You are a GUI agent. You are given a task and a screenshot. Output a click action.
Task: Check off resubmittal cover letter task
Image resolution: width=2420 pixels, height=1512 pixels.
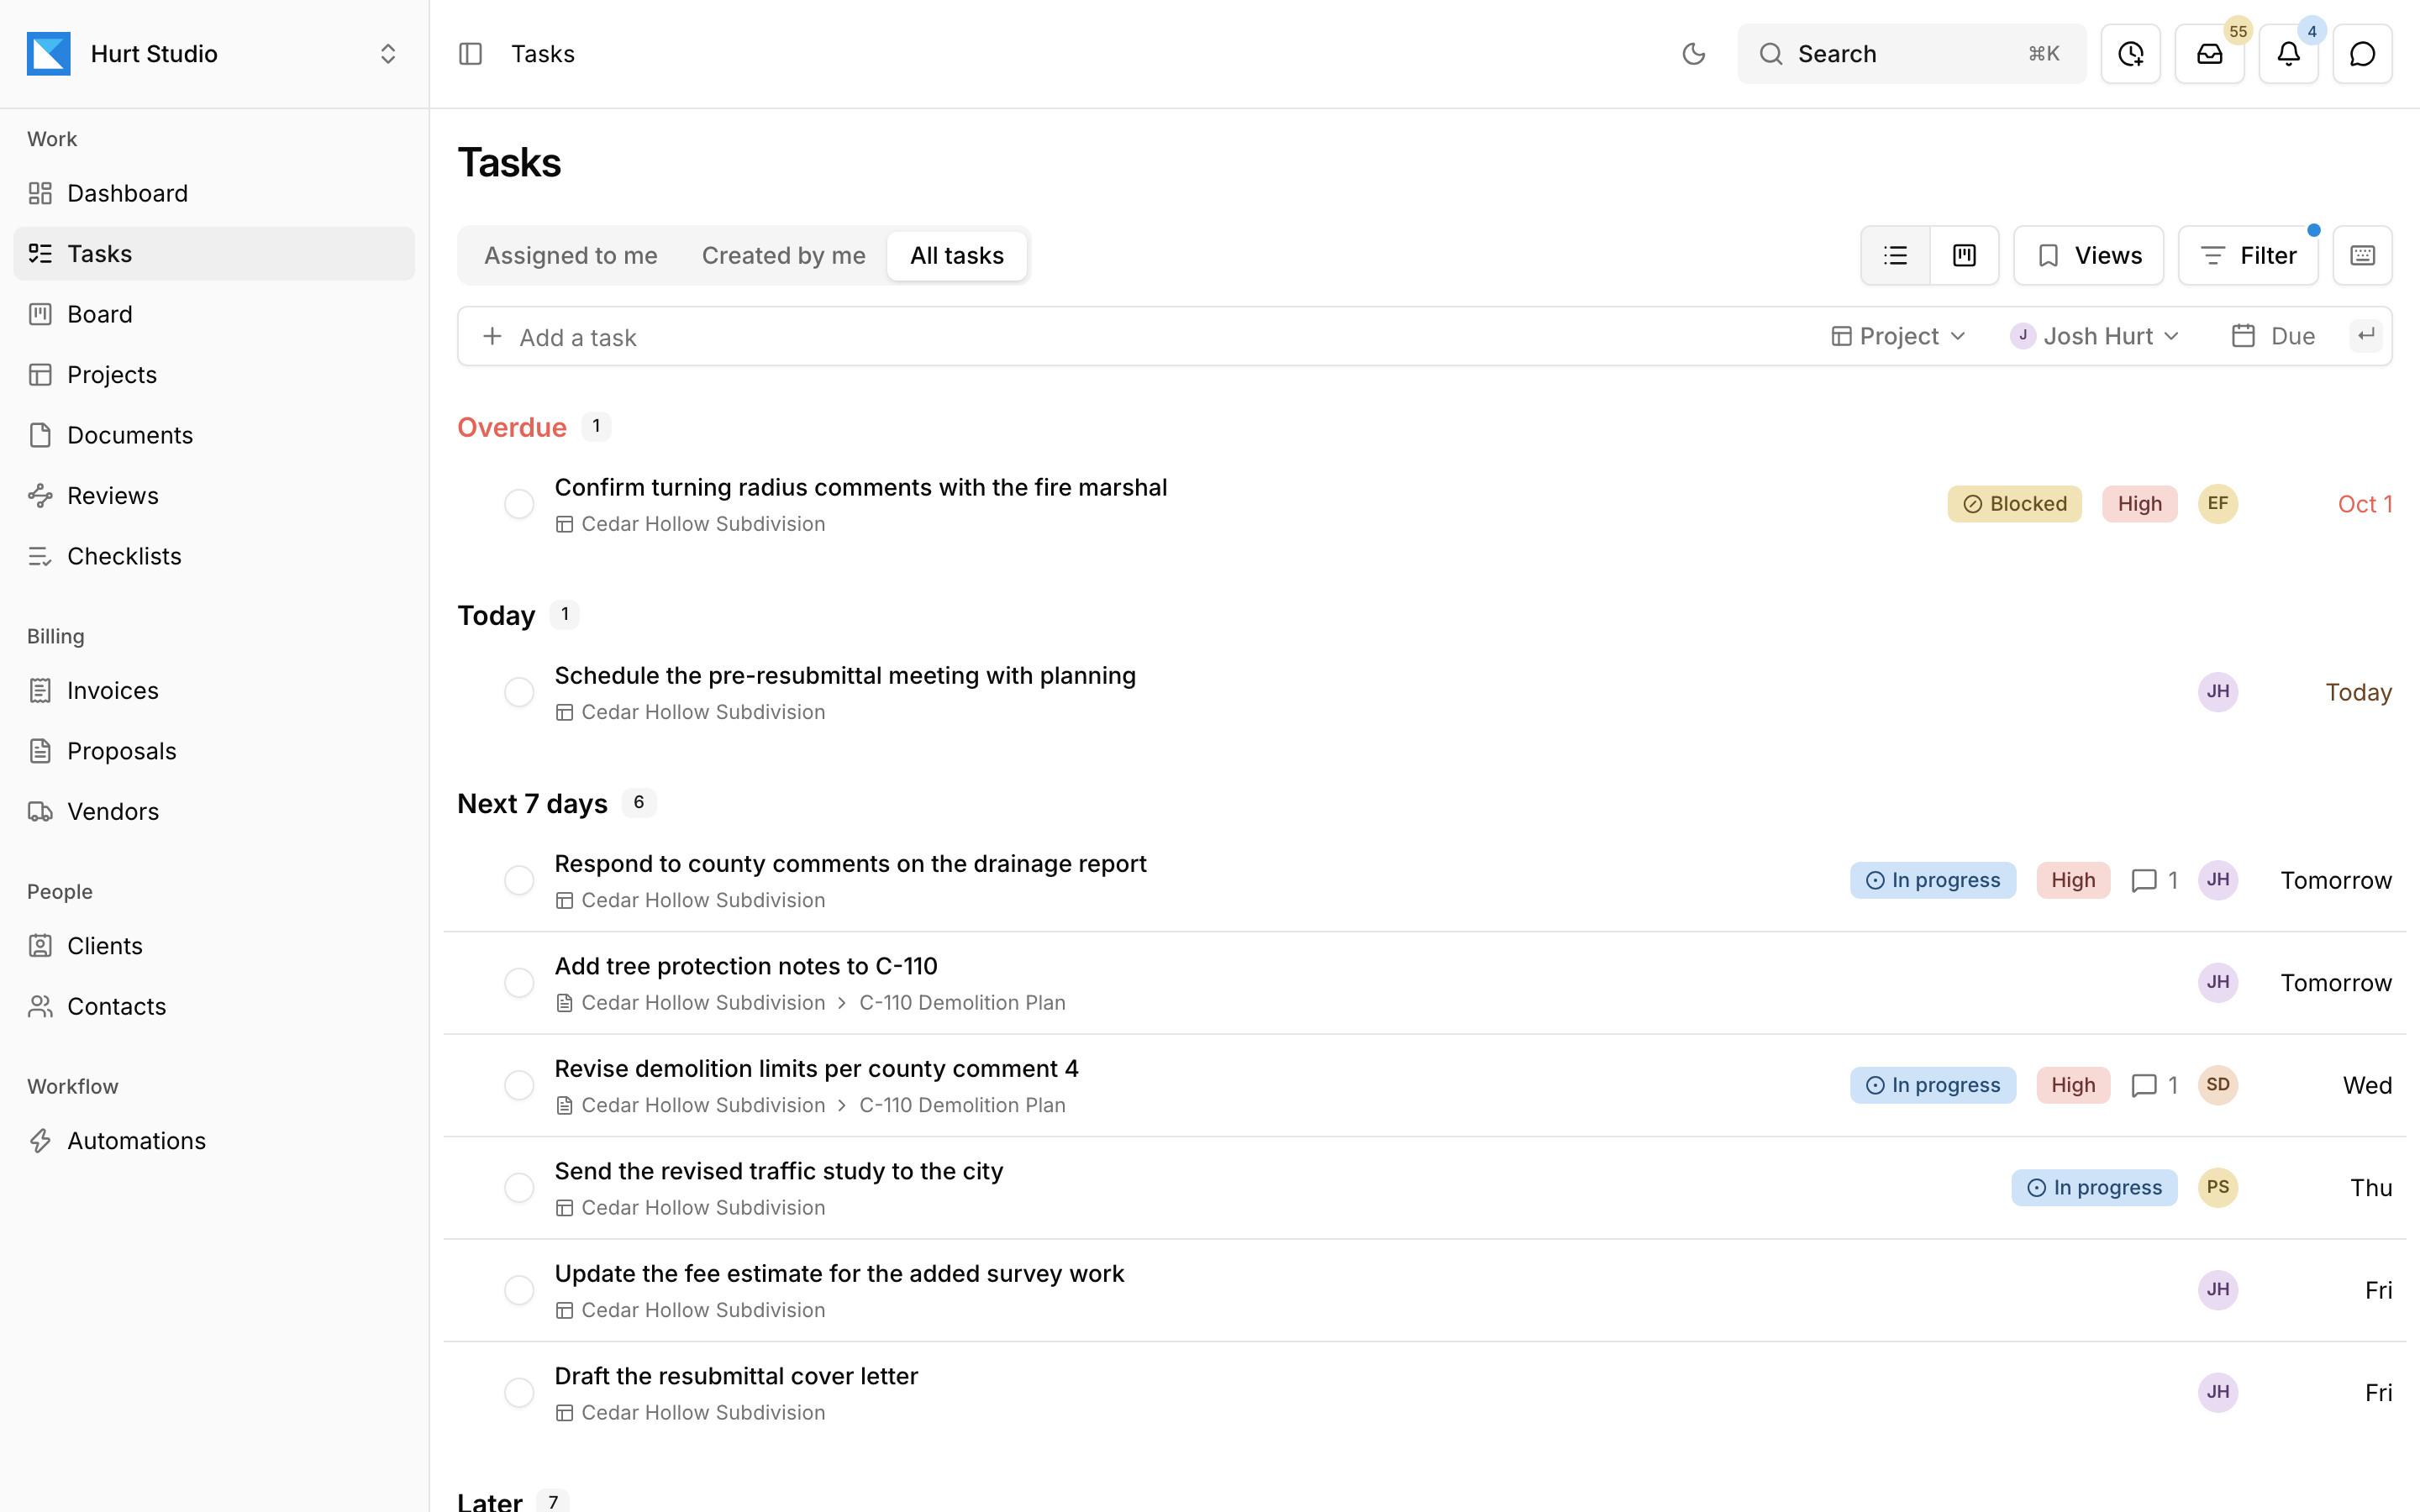click(x=519, y=1393)
